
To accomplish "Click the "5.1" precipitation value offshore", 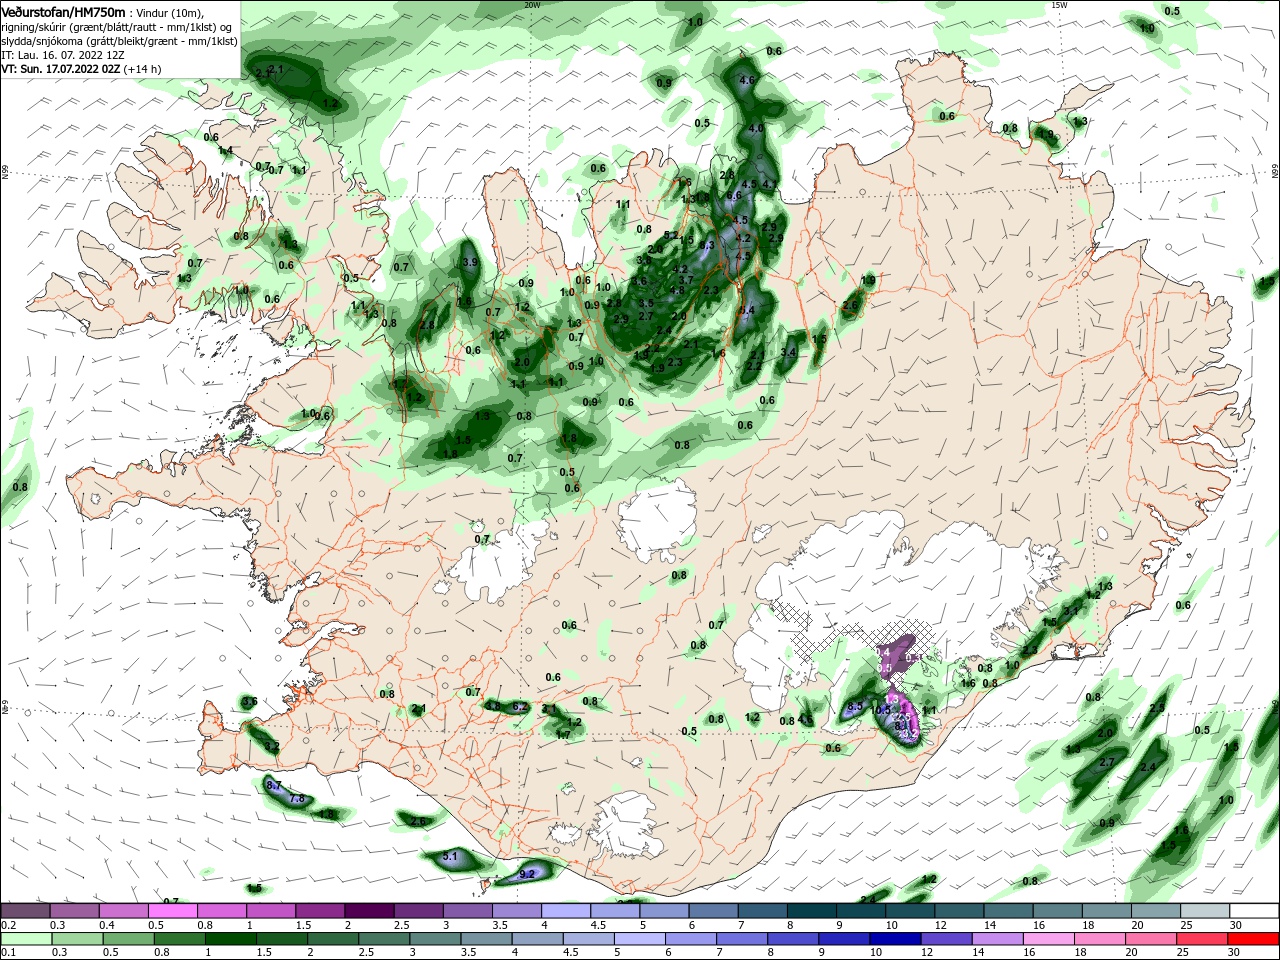I will (x=450, y=856).
